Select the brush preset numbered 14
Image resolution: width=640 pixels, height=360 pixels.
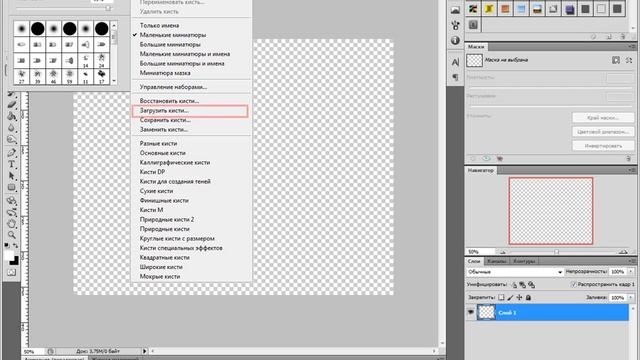pos(86,60)
